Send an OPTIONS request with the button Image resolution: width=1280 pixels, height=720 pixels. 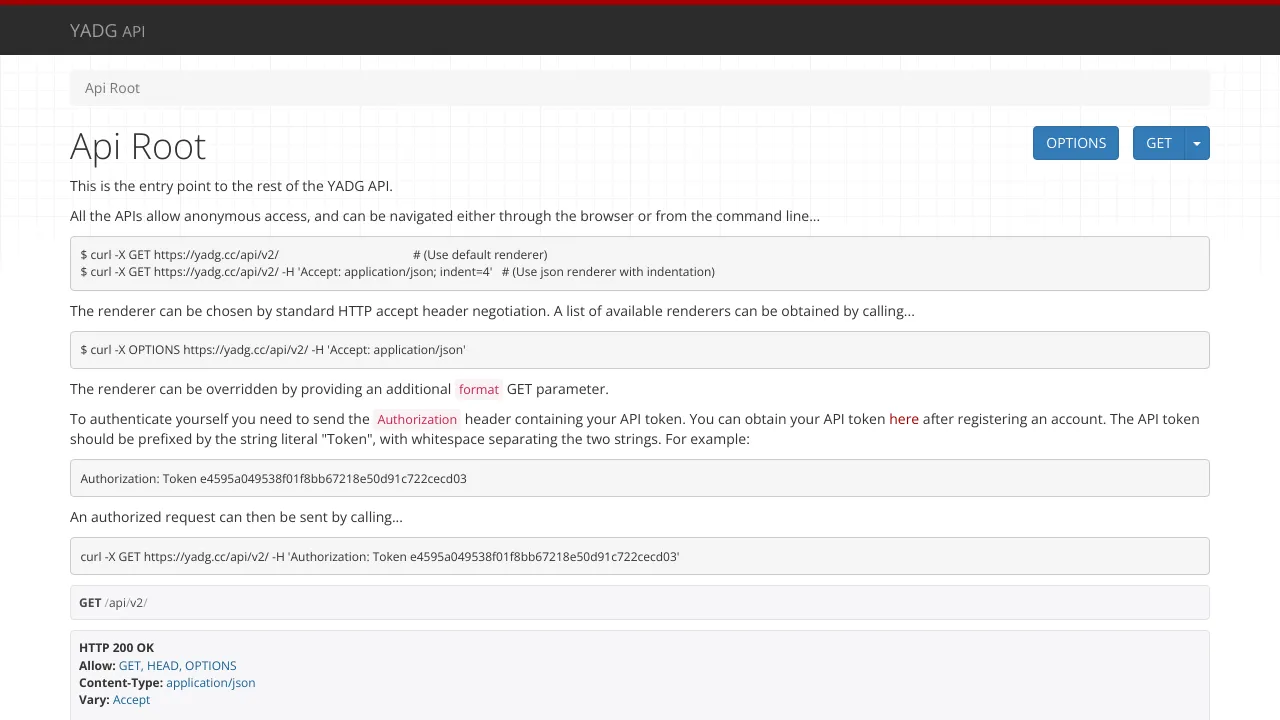tap(1075, 143)
